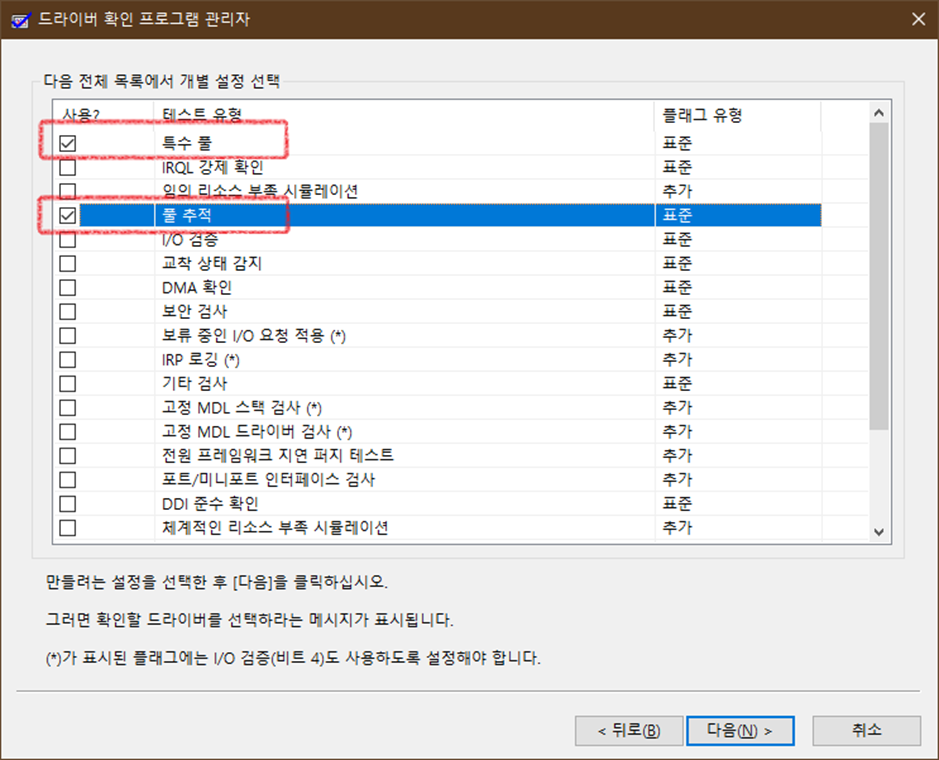Sort by 테스트 유형 column header
This screenshot has height=760, width=939.
coord(404,114)
